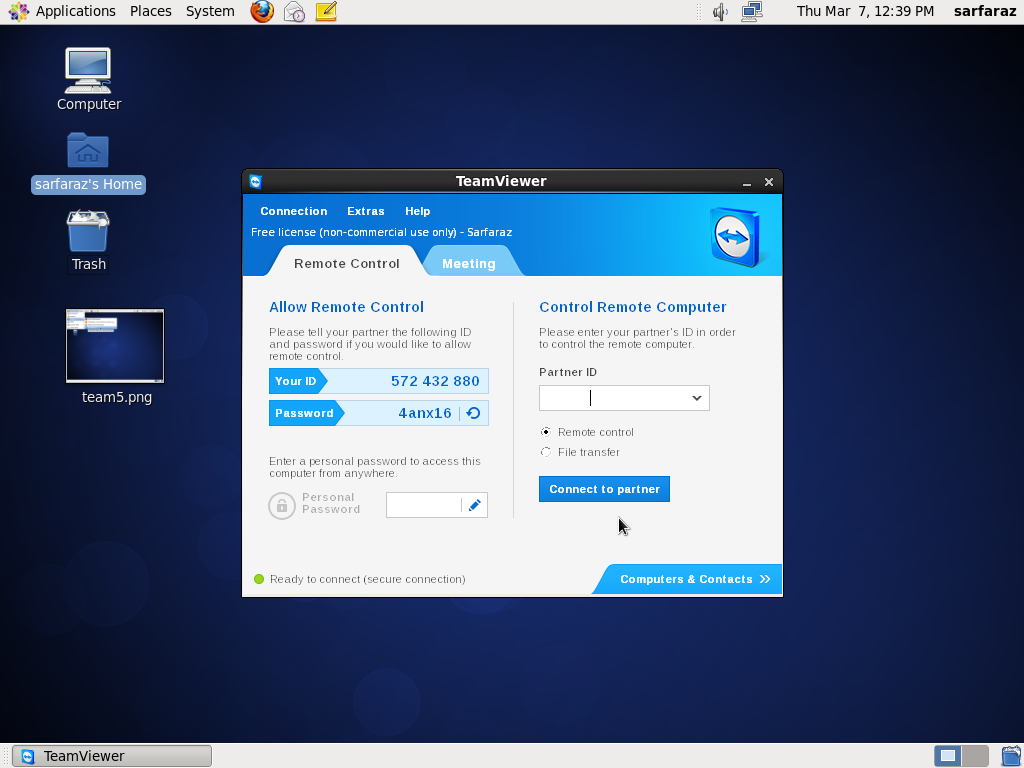Screen dimensions: 1024x768
Task: Click the Control Remote Computer heading
Action: (632, 307)
